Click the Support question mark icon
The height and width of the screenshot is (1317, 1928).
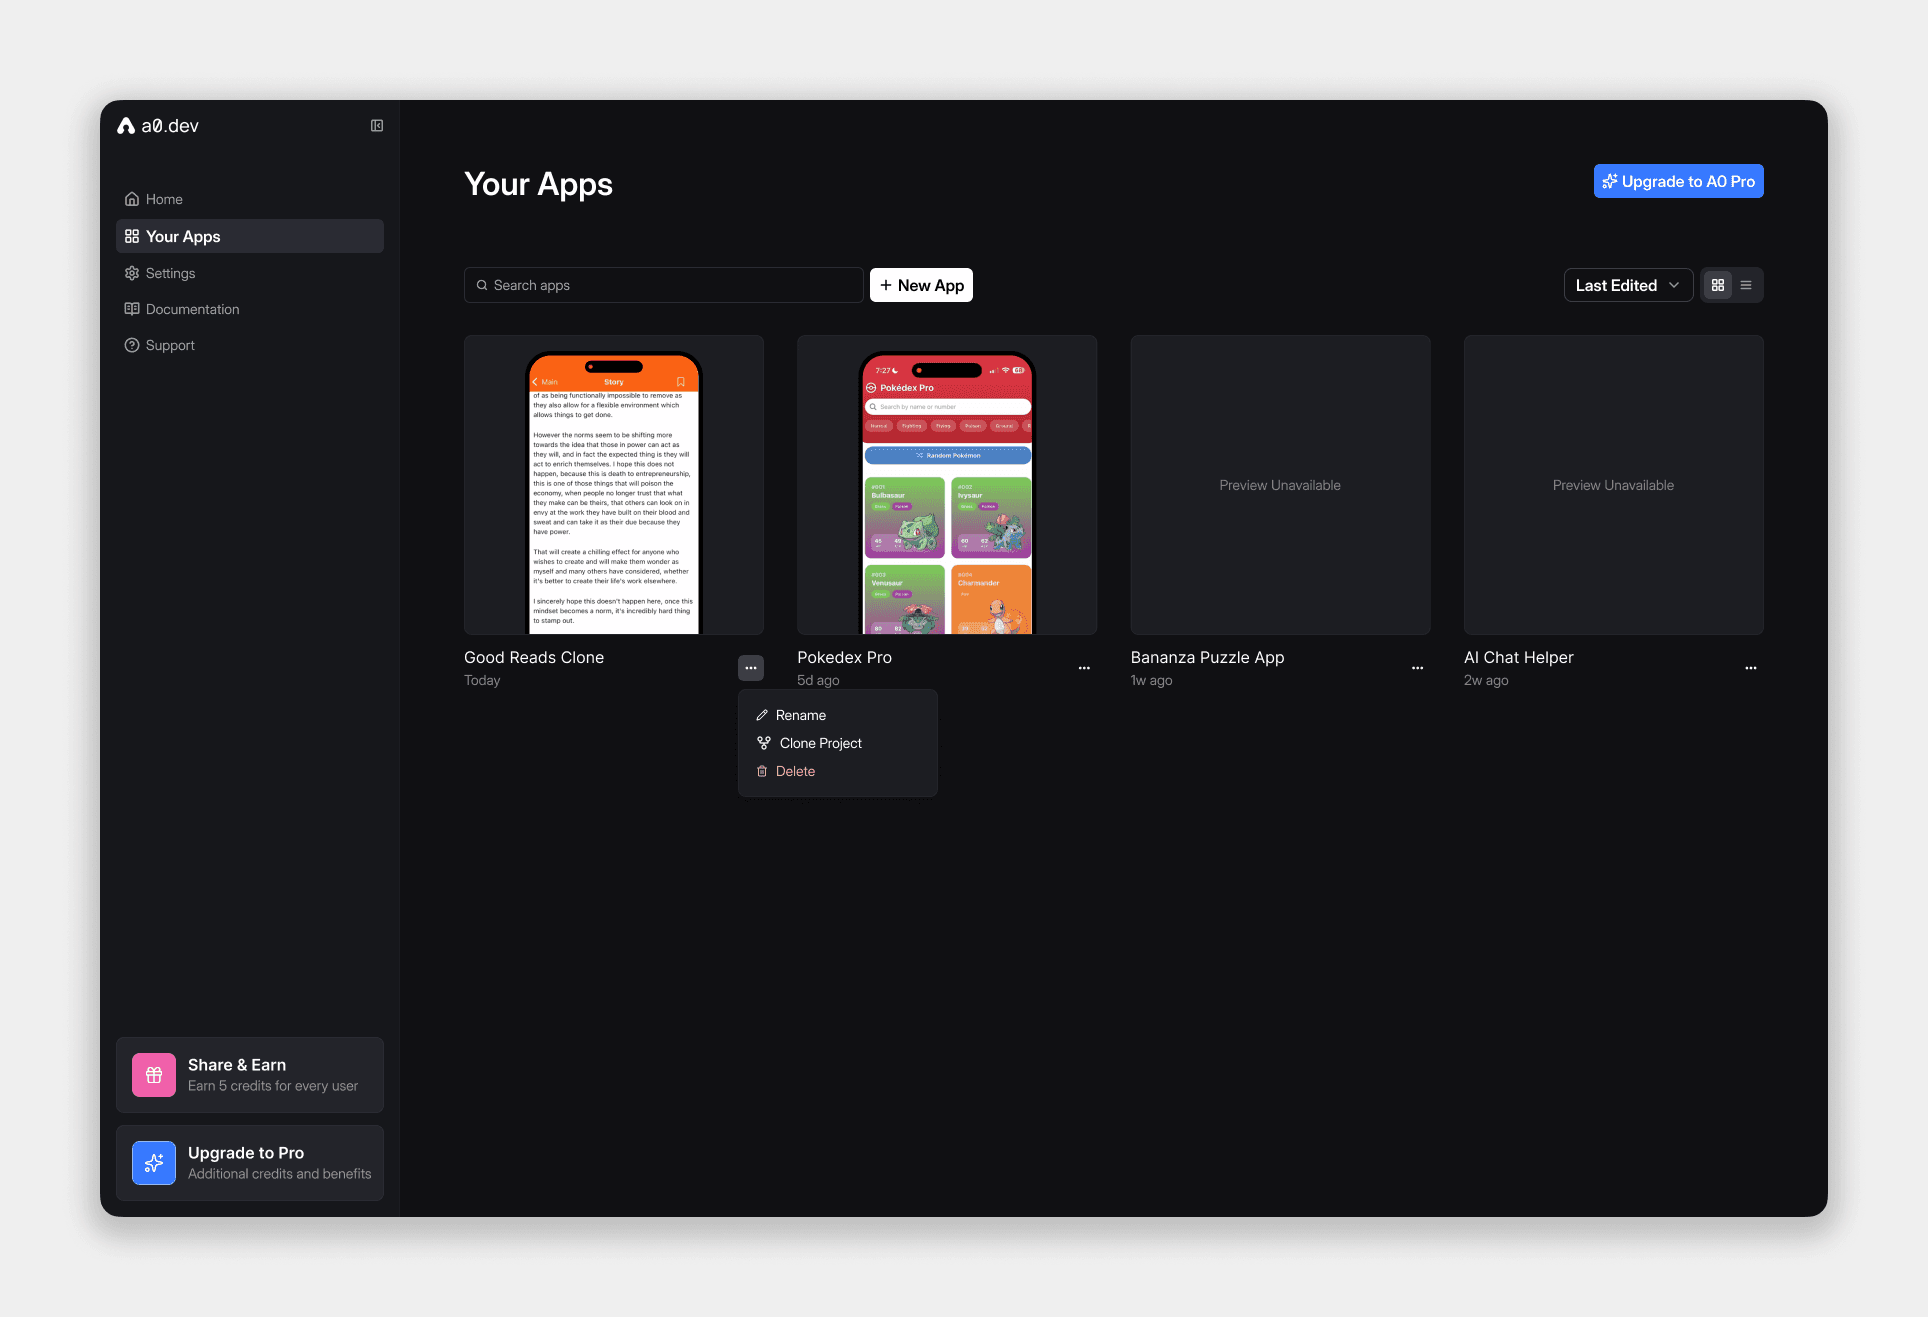pos(131,345)
